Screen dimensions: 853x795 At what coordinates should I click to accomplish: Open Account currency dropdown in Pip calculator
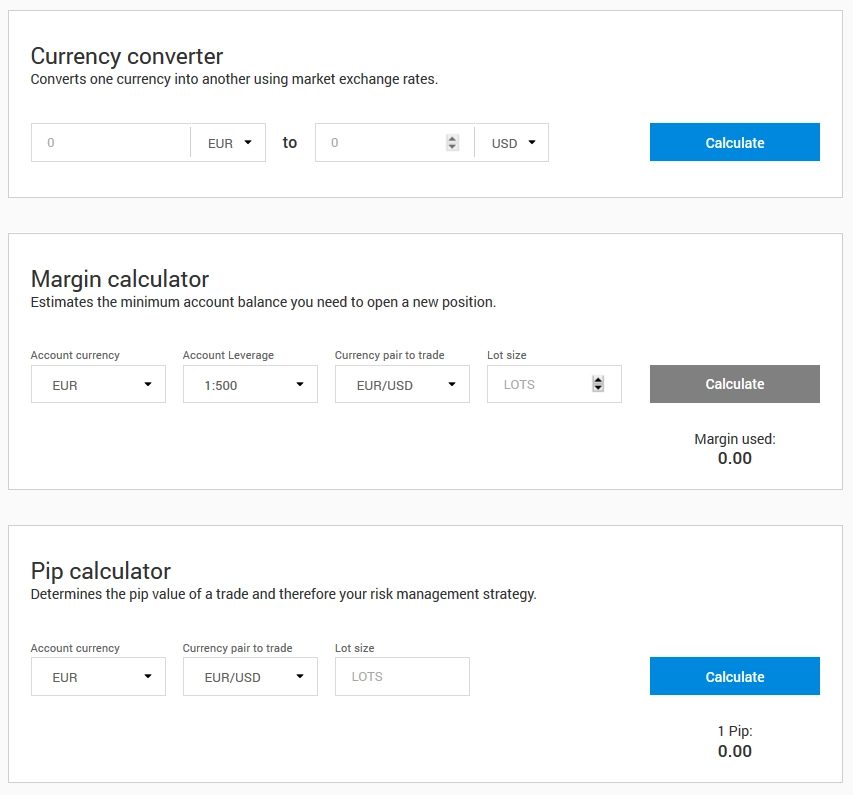(98, 677)
